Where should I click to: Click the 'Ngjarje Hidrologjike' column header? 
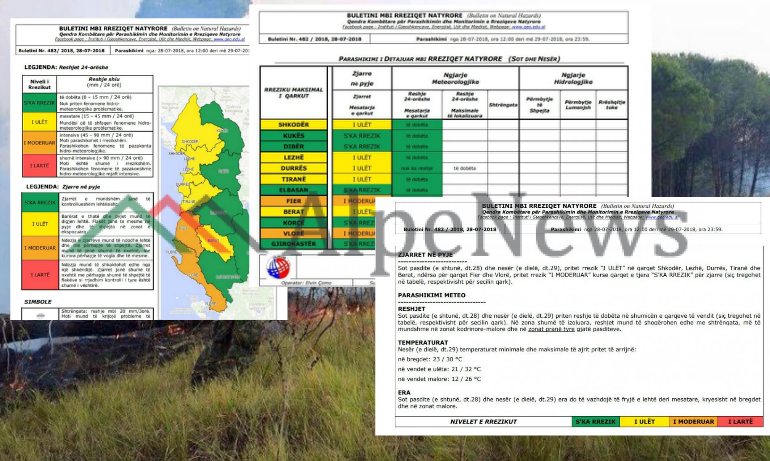573,79
